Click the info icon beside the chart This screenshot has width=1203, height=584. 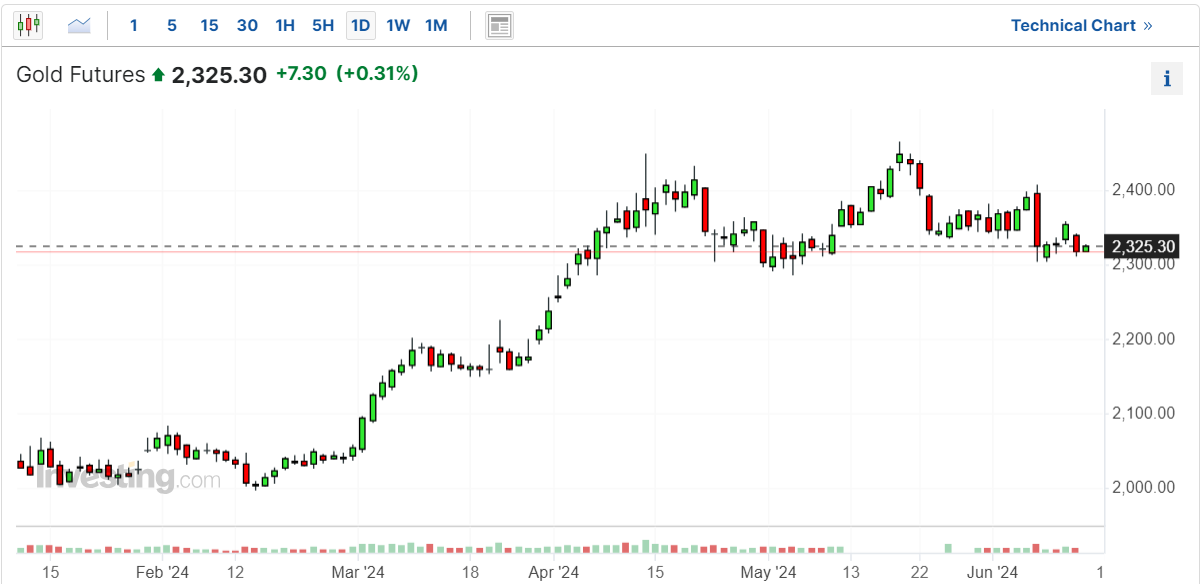click(1167, 78)
